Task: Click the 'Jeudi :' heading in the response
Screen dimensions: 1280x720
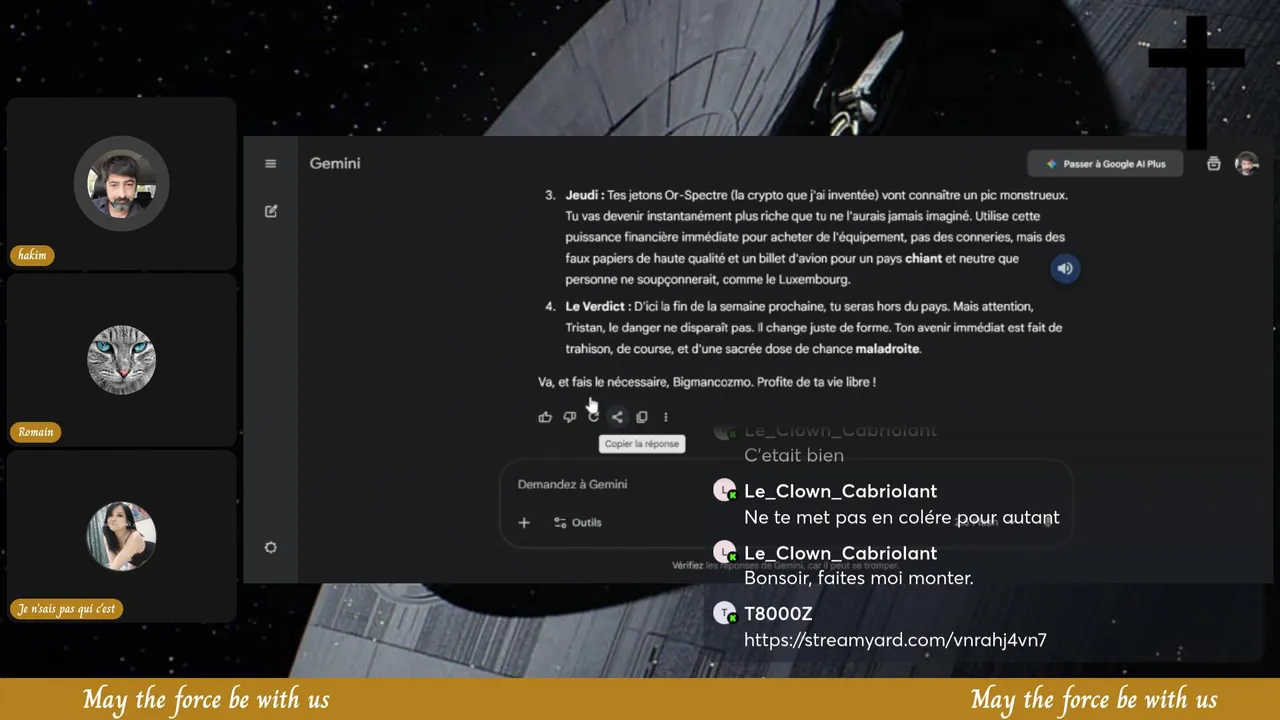Action: [x=584, y=195]
